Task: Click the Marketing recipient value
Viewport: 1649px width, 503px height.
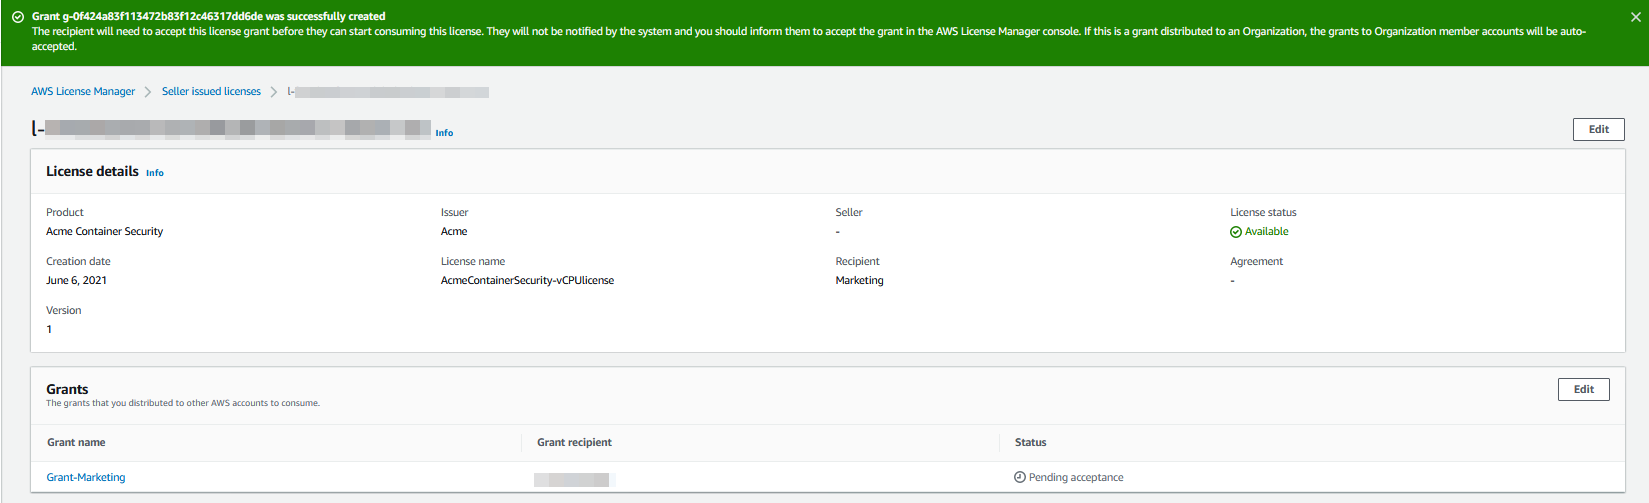Action: coord(859,280)
